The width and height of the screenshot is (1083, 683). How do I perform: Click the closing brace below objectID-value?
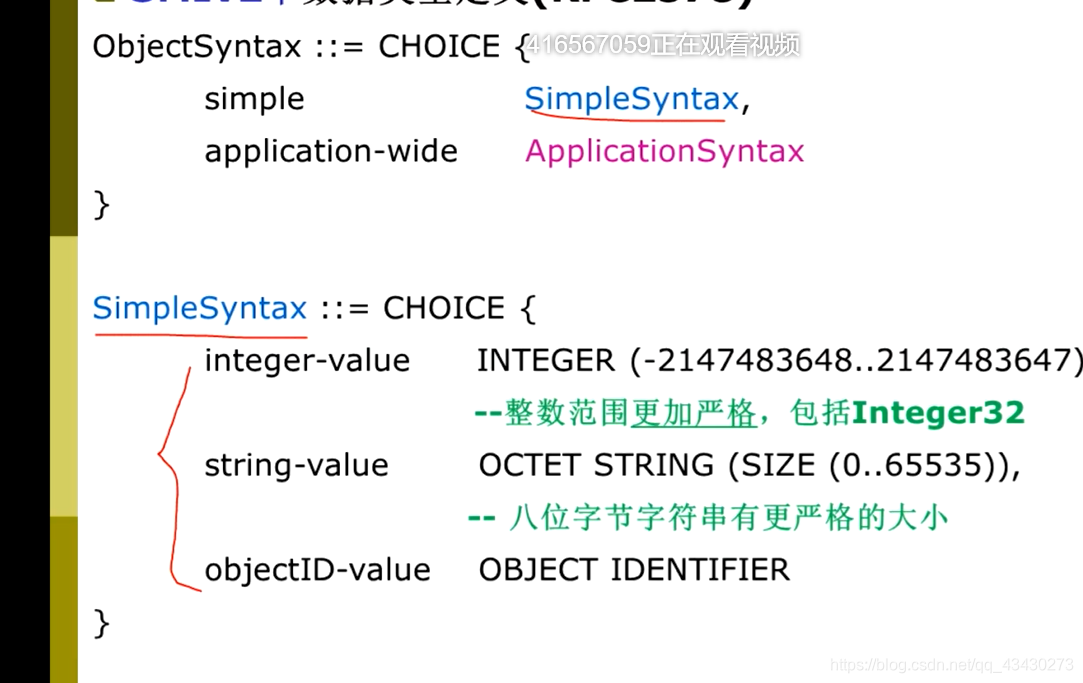click(102, 624)
